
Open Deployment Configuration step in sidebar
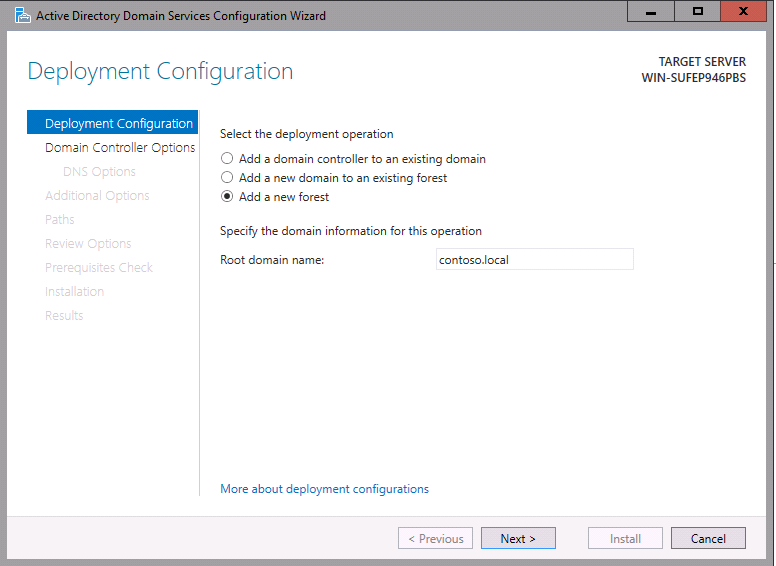coord(112,123)
